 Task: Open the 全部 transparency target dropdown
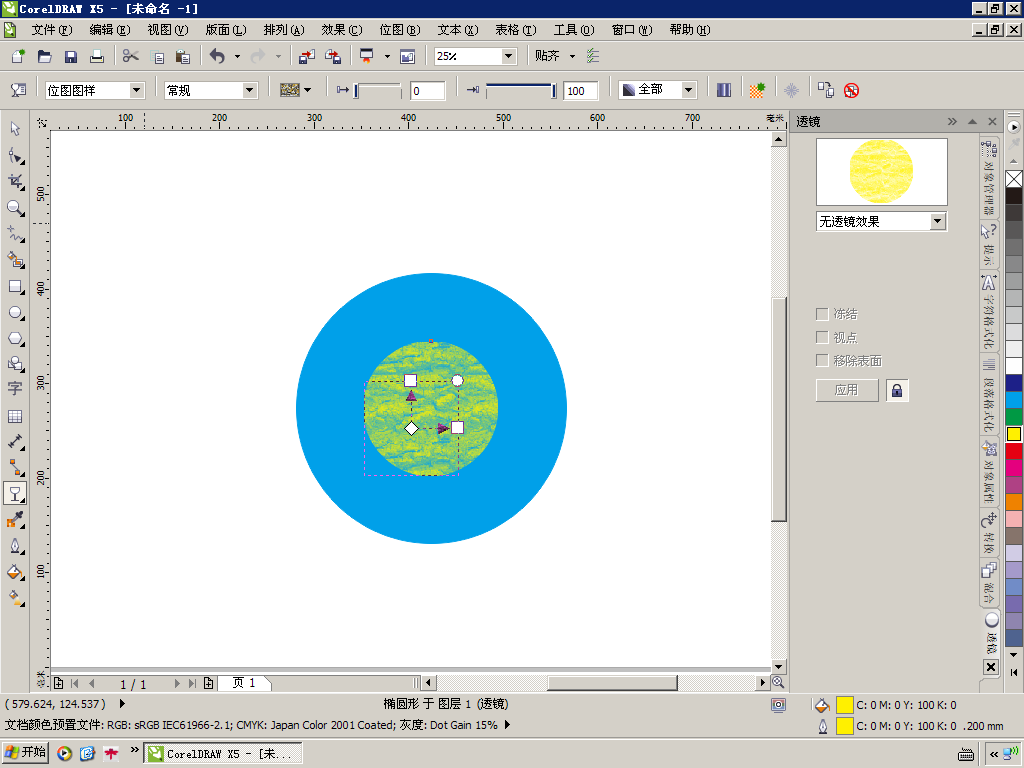688,90
